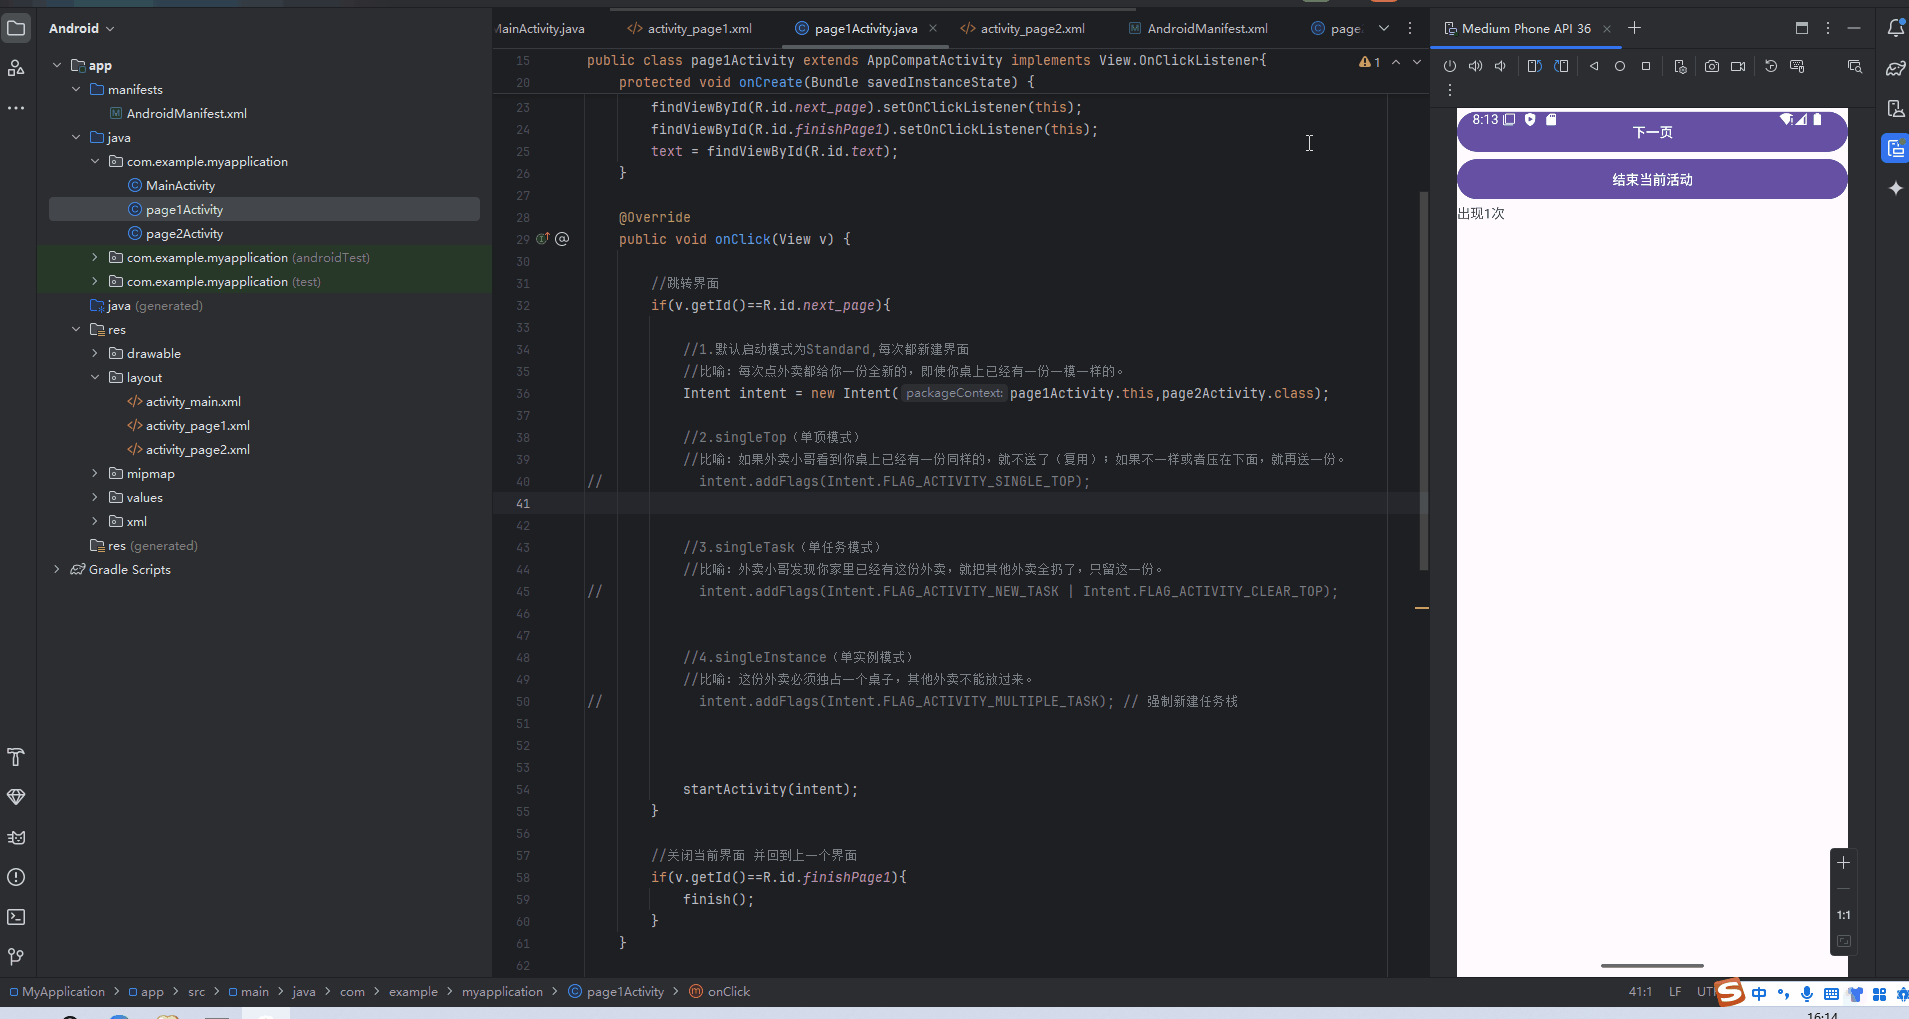Viewport: 1909px width, 1019px height.
Task: Click the emulator Power button
Action: pos(1450,66)
